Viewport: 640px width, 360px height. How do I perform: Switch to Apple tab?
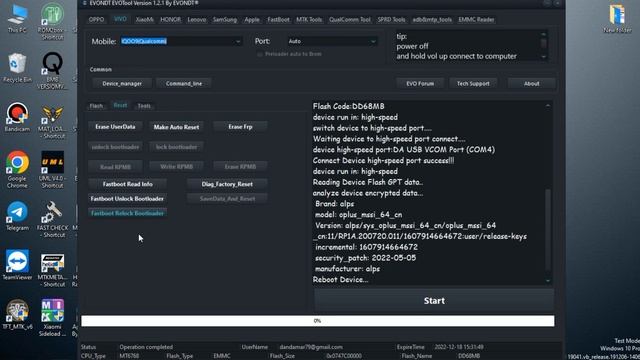coord(252,20)
